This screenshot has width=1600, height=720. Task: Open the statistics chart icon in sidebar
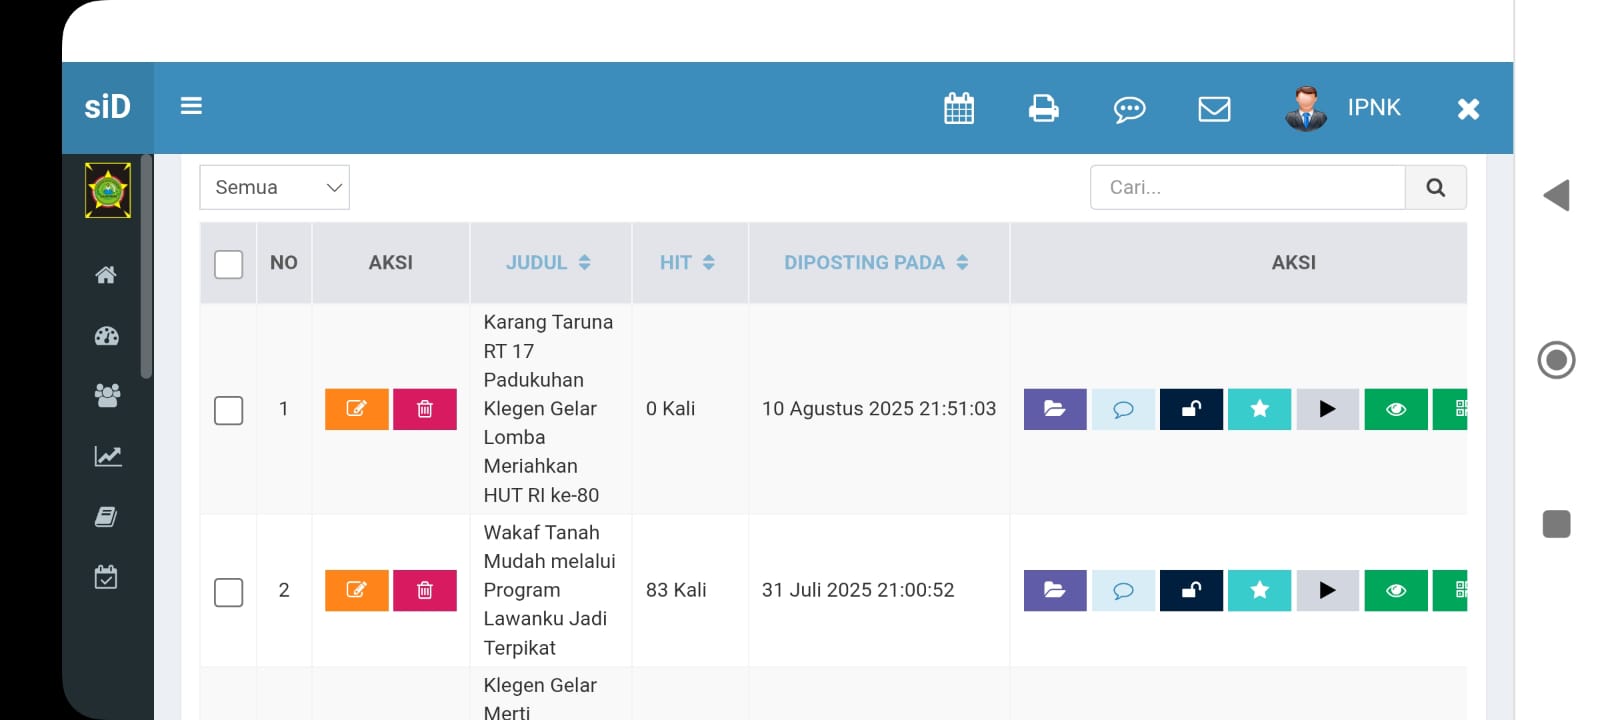[107, 456]
